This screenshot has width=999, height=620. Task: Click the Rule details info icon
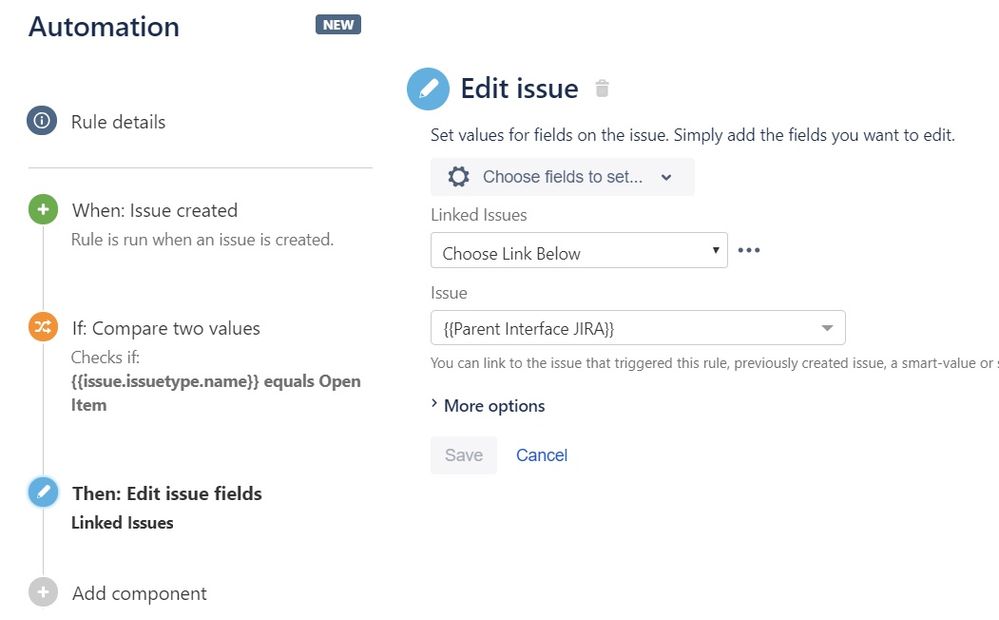[42, 122]
